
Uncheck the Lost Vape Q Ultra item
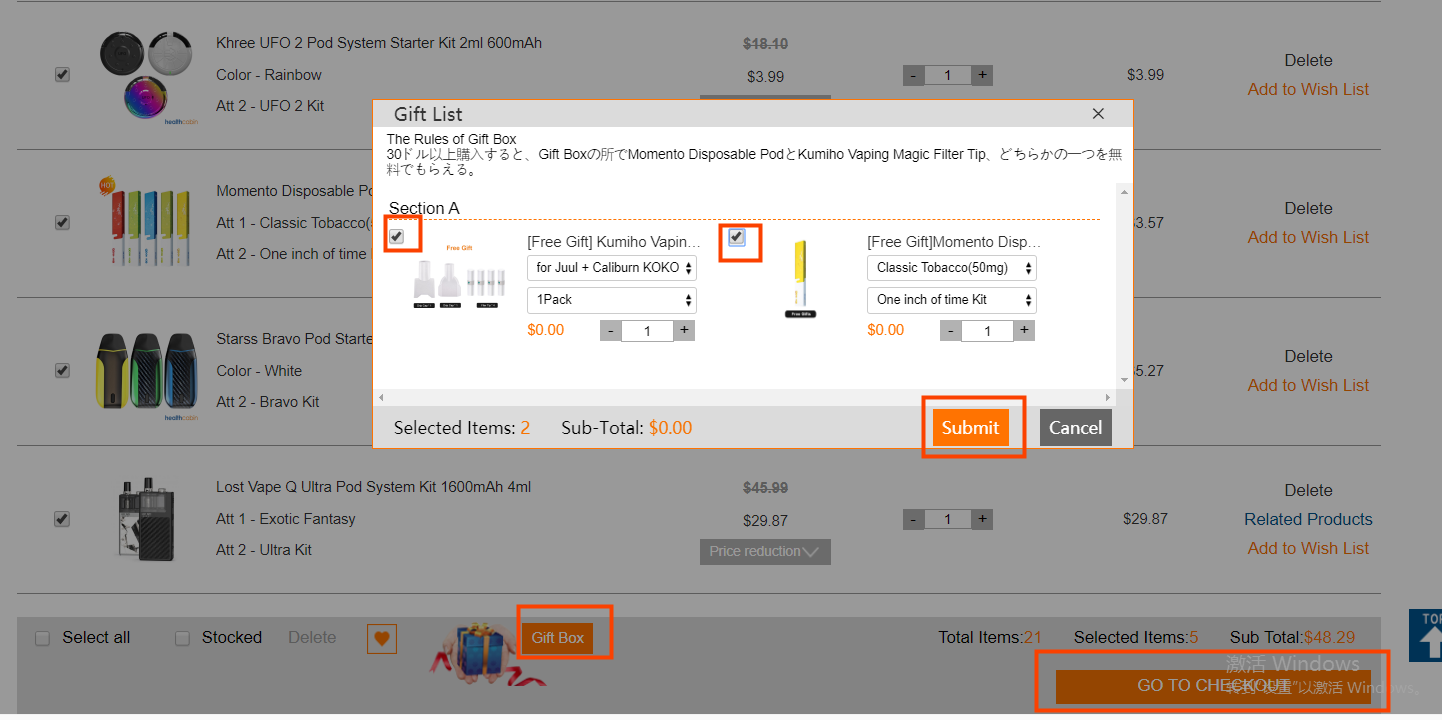coord(62,519)
